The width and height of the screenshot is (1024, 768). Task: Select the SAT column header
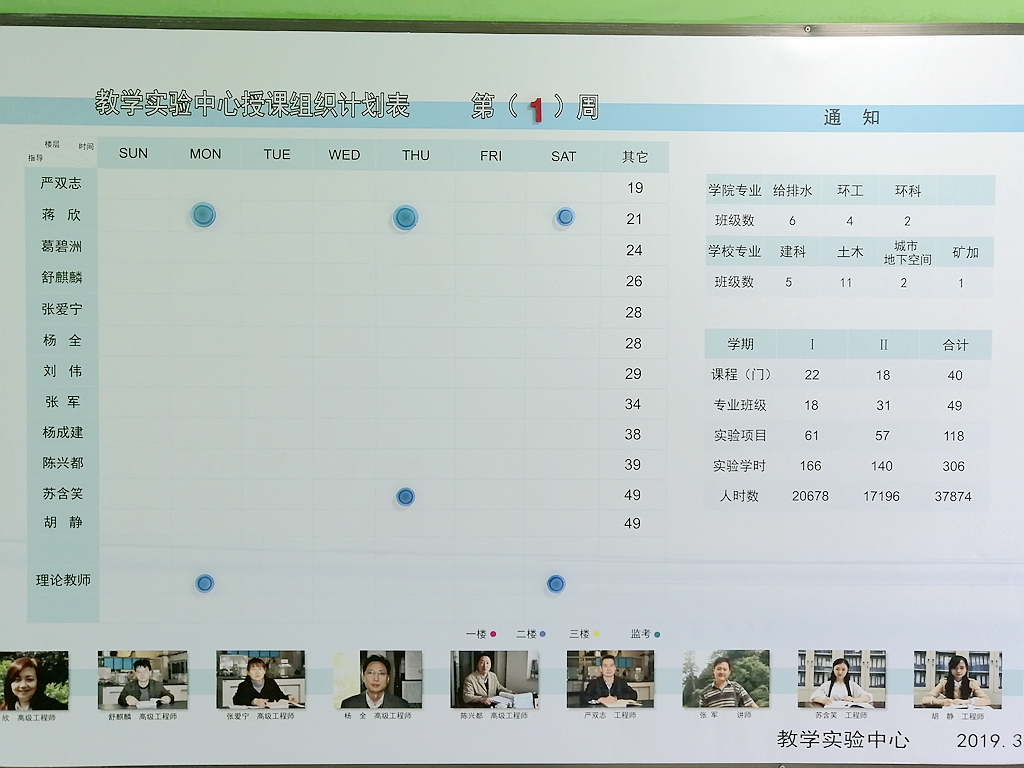click(x=564, y=157)
